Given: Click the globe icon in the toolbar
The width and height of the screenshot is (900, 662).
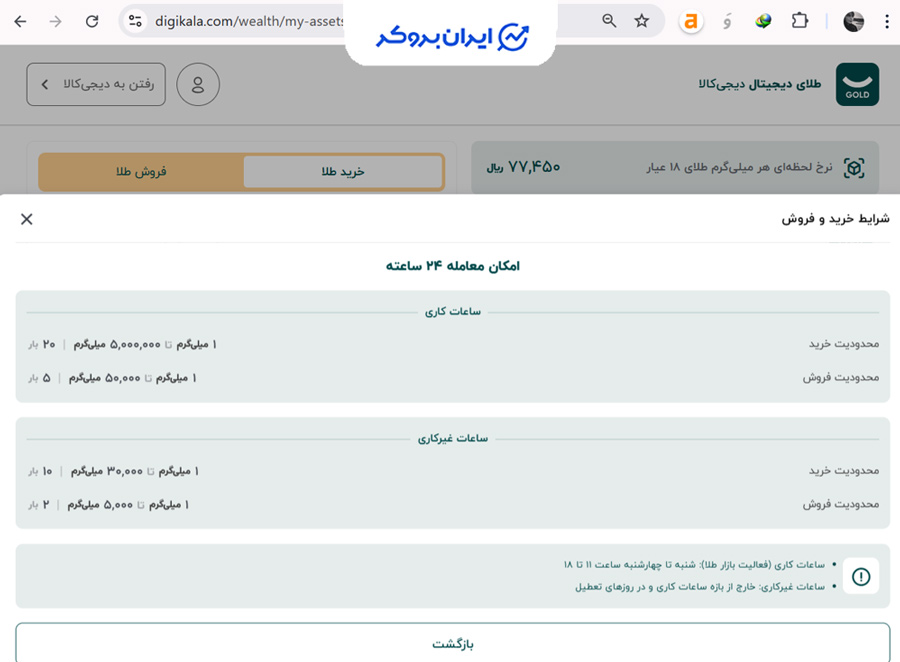Looking at the screenshot, I should [763, 20].
